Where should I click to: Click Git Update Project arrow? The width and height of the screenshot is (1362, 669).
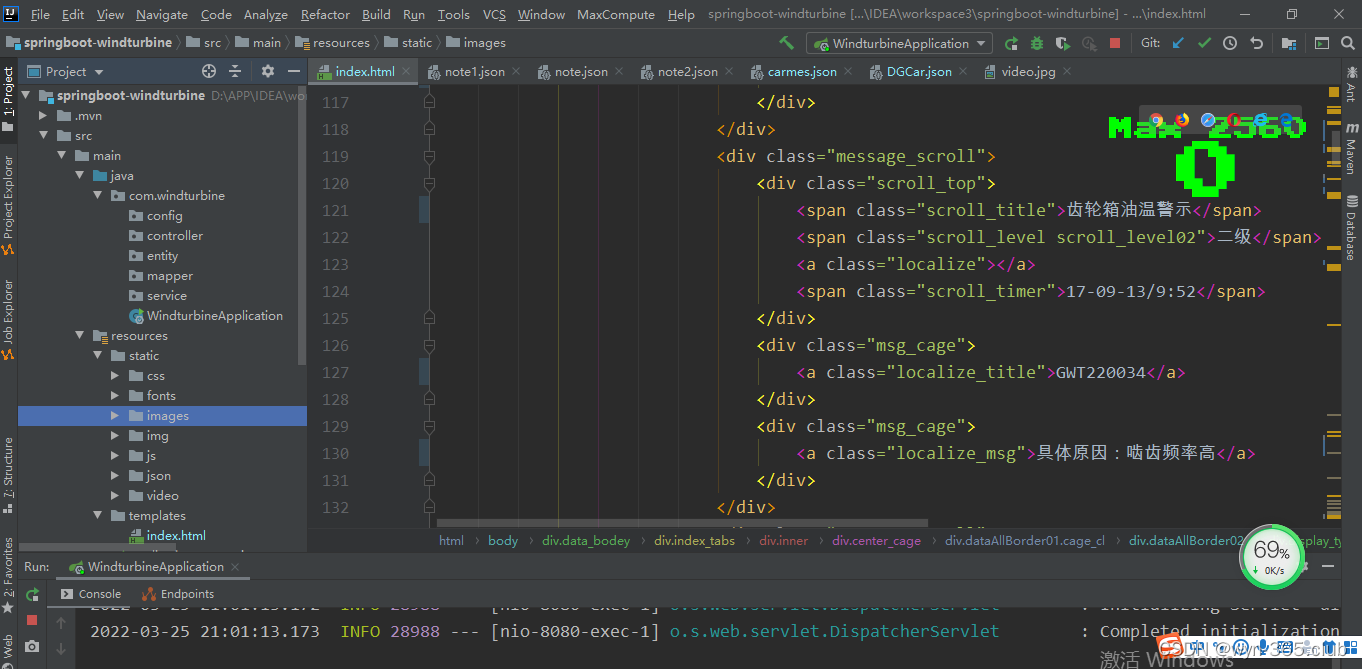click(1178, 43)
